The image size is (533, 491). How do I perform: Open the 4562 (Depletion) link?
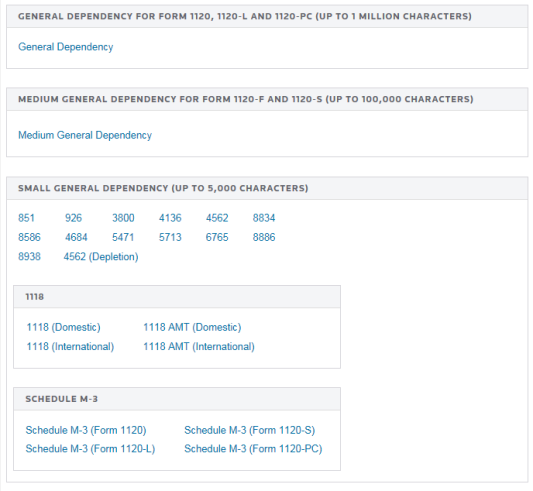click(101, 257)
